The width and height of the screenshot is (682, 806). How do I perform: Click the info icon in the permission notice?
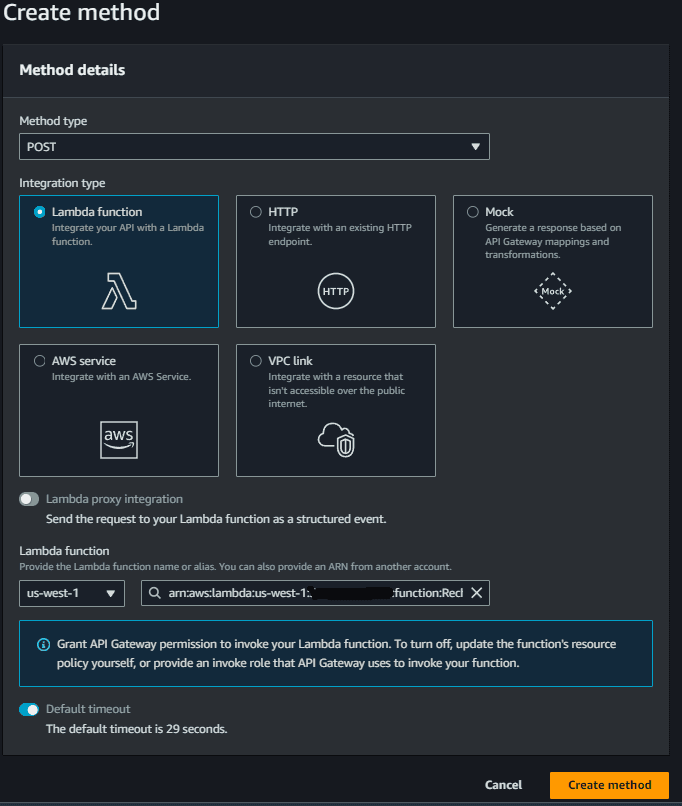44,645
